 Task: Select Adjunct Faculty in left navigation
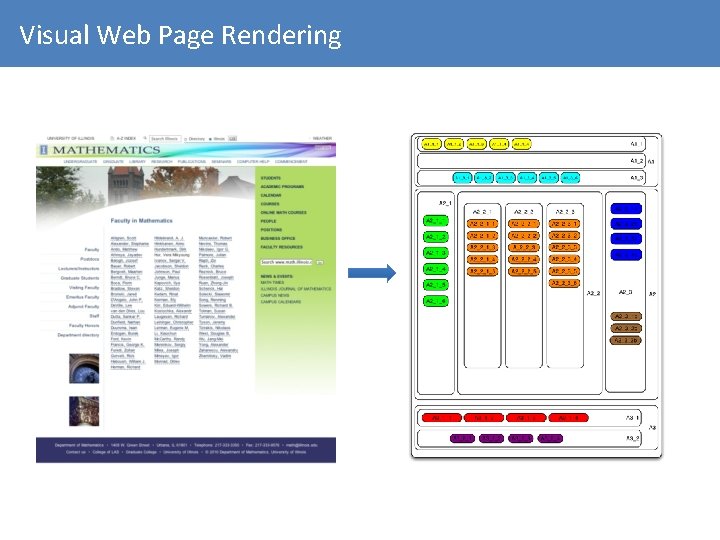coord(84,306)
